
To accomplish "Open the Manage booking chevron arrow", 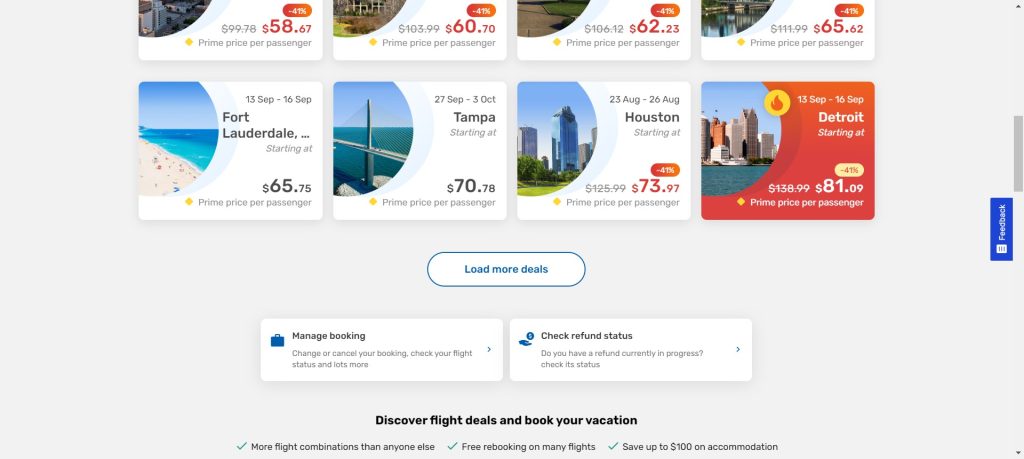I will [x=489, y=350].
